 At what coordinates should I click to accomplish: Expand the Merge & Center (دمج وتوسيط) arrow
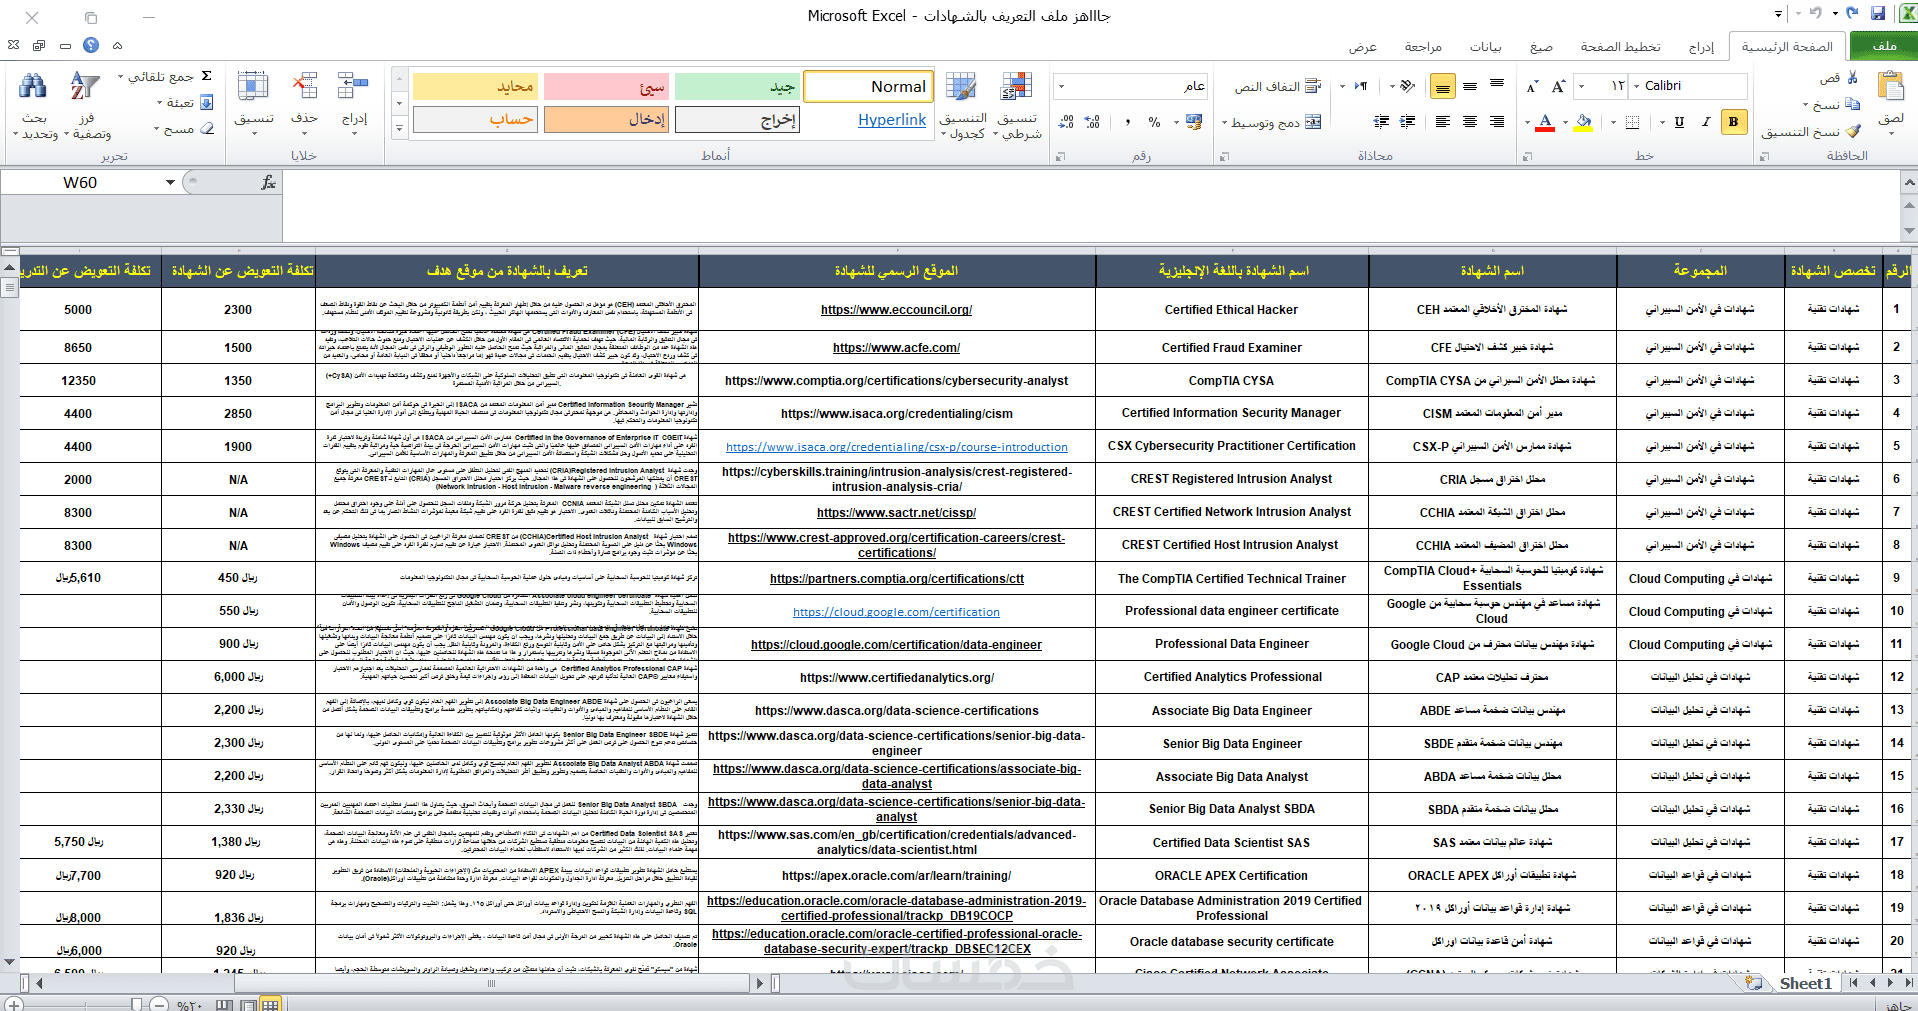(1225, 123)
